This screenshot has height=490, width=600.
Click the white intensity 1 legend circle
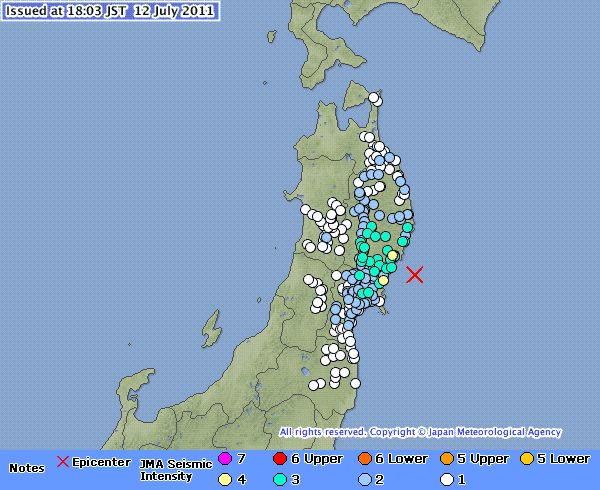tap(445, 479)
